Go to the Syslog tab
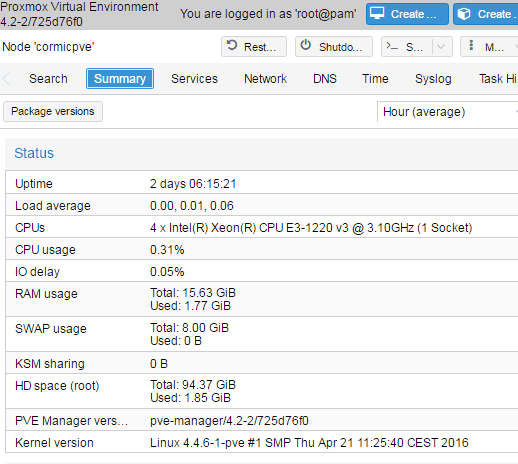 (433, 79)
